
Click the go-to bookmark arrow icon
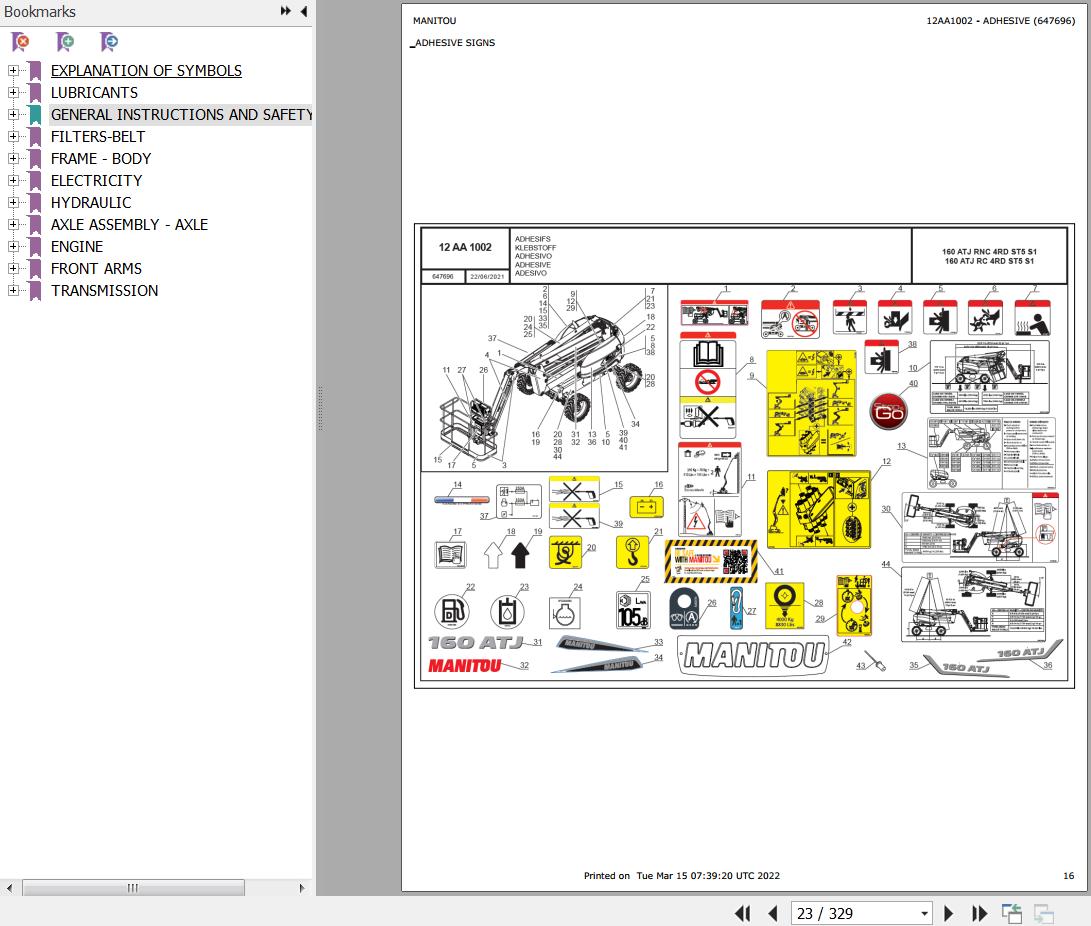tap(109, 42)
